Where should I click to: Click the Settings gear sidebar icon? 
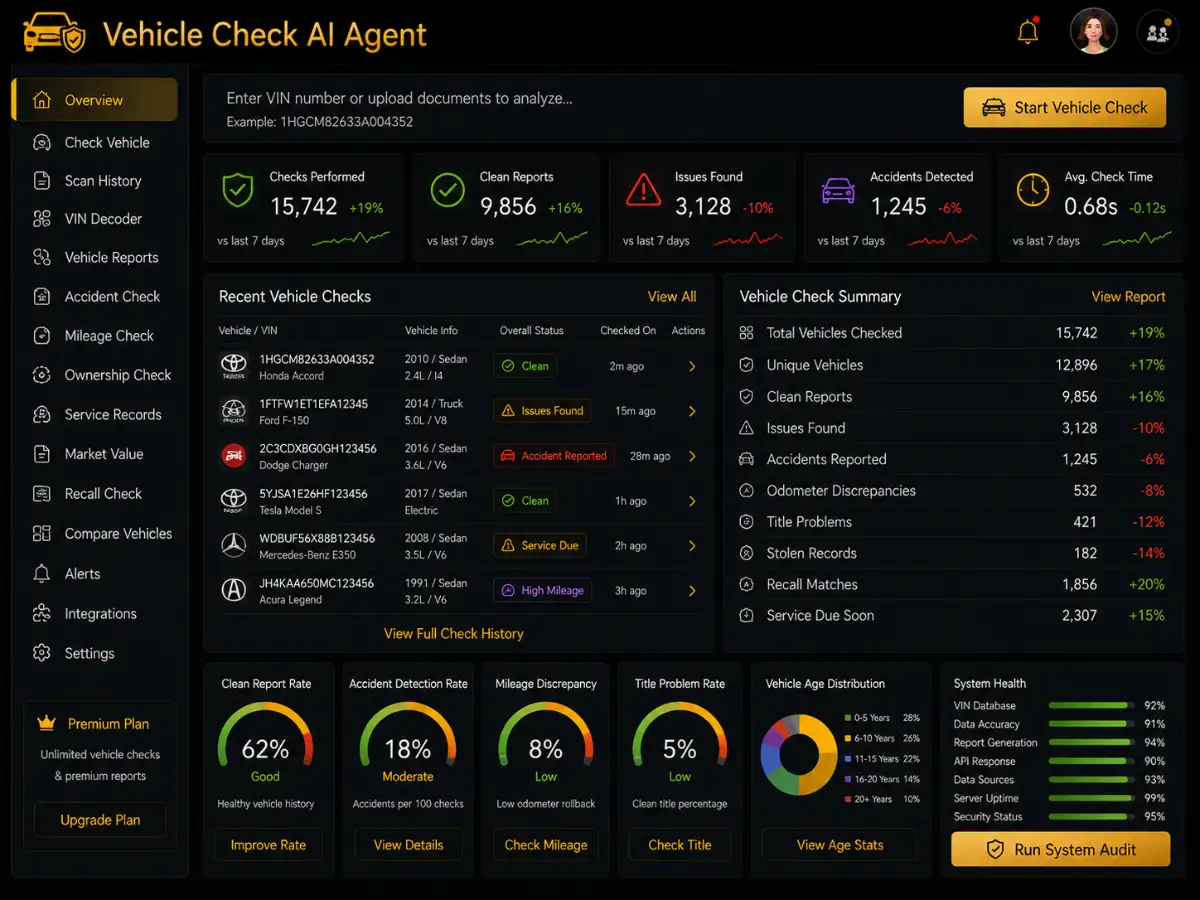pos(42,653)
